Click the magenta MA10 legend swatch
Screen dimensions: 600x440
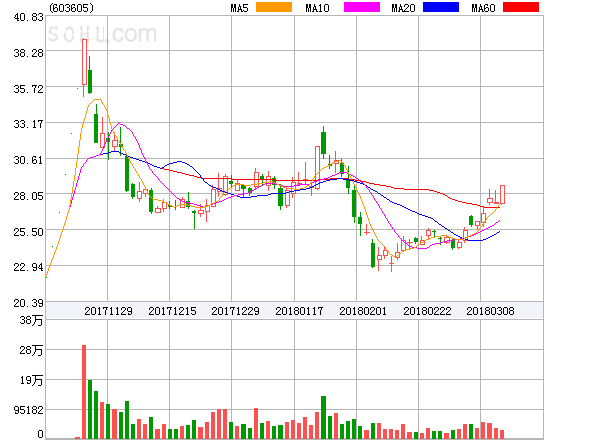click(362, 7)
